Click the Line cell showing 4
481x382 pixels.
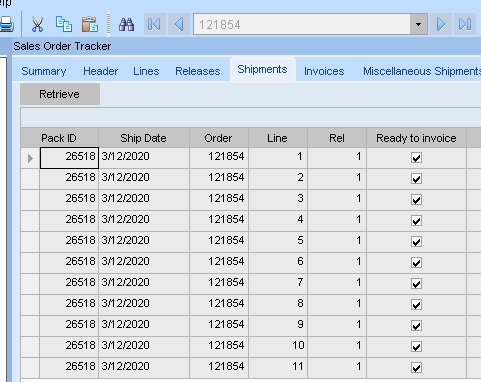[x=278, y=221]
